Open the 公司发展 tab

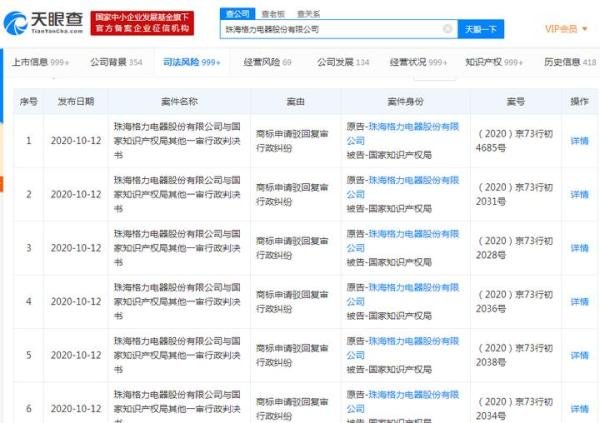point(343,62)
